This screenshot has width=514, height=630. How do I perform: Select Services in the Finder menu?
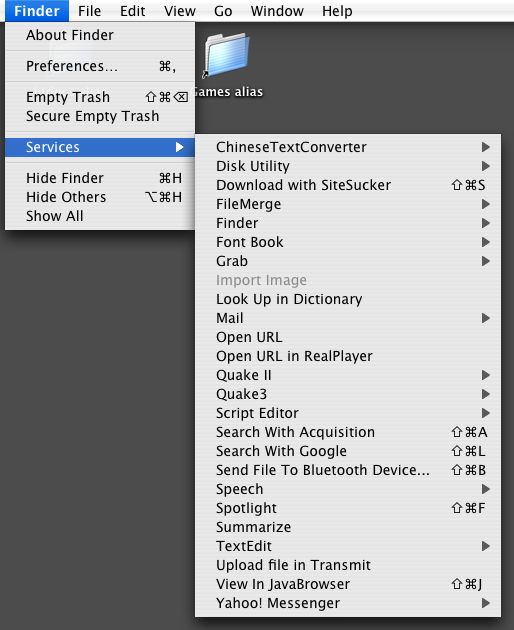[x=100, y=147]
